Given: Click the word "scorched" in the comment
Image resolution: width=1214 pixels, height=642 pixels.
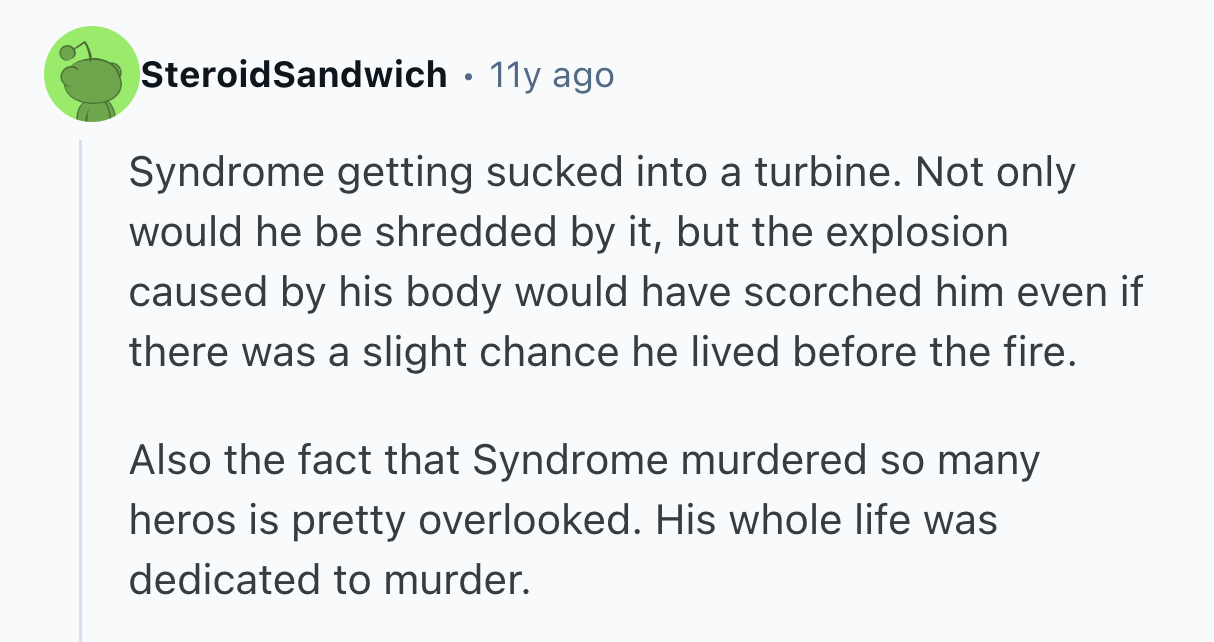Looking at the screenshot, I should 866,292.
